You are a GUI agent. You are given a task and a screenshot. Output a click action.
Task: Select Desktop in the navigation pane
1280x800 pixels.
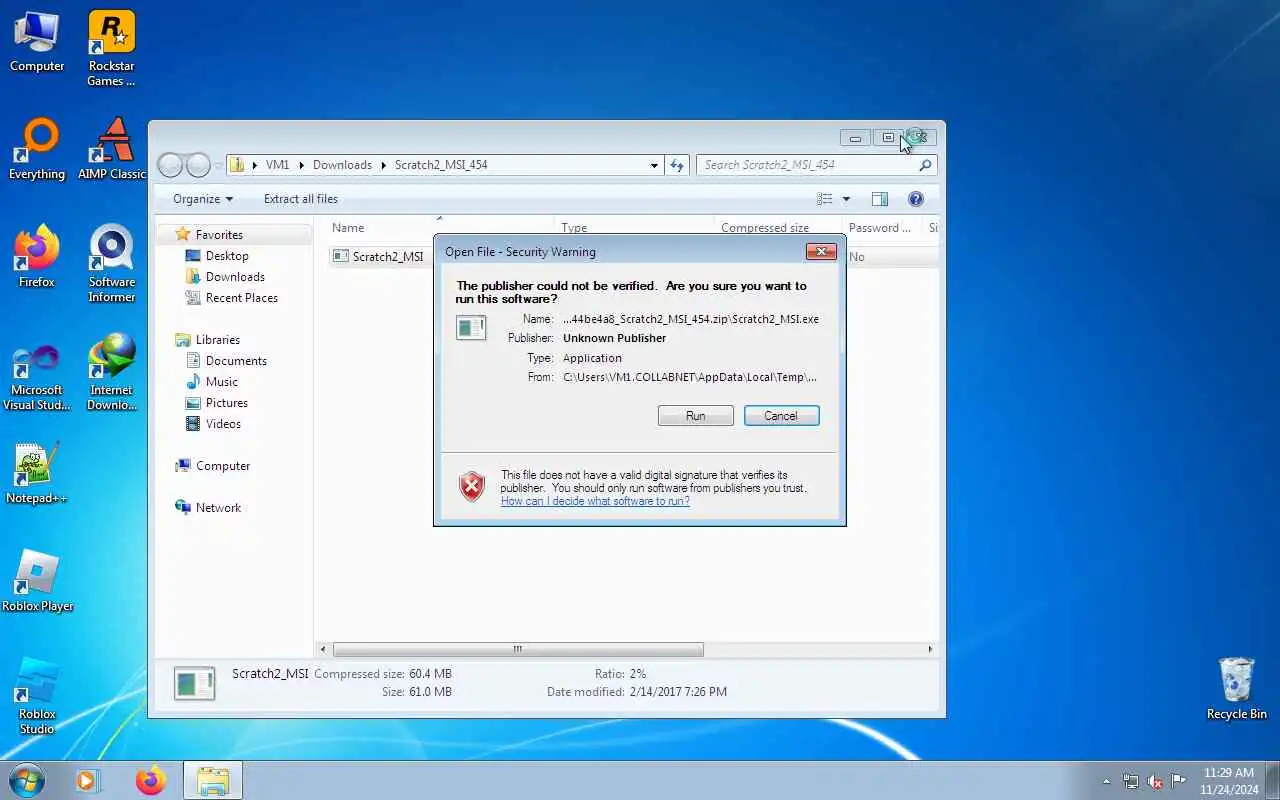tap(227, 256)
